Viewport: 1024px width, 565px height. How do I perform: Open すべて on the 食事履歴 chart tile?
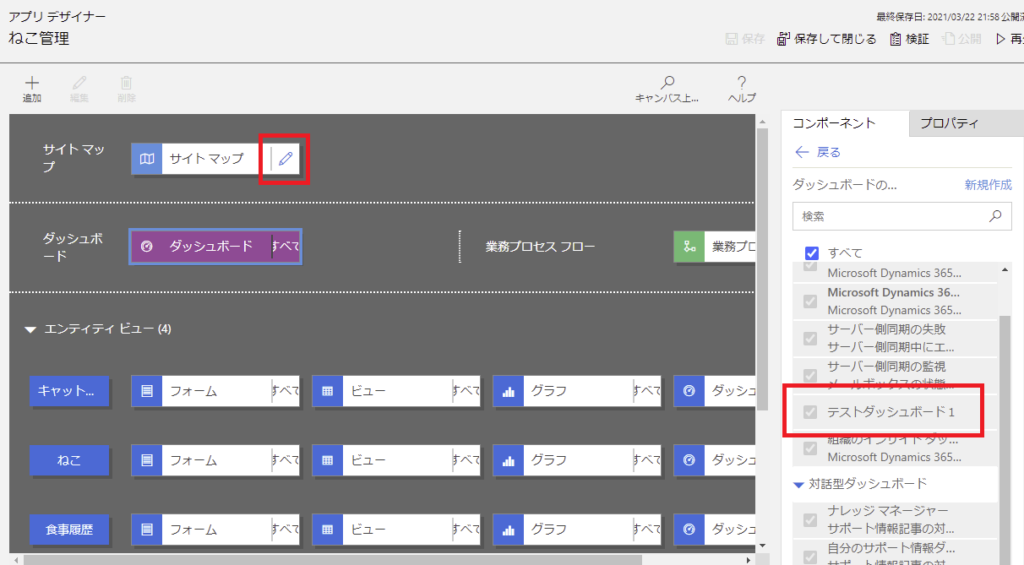click(647, 530)
